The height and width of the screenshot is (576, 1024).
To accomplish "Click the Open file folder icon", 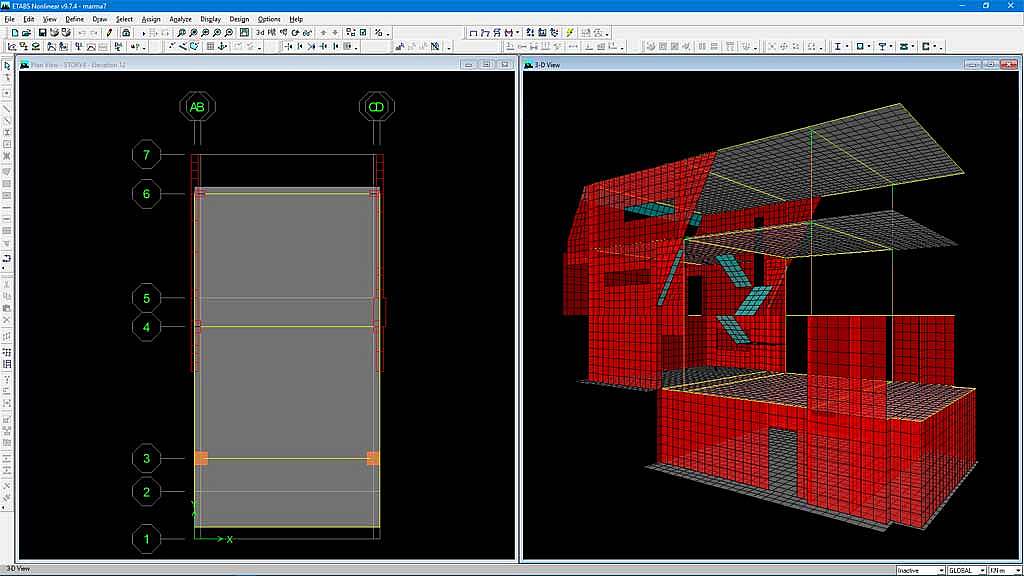I will 26,32.
